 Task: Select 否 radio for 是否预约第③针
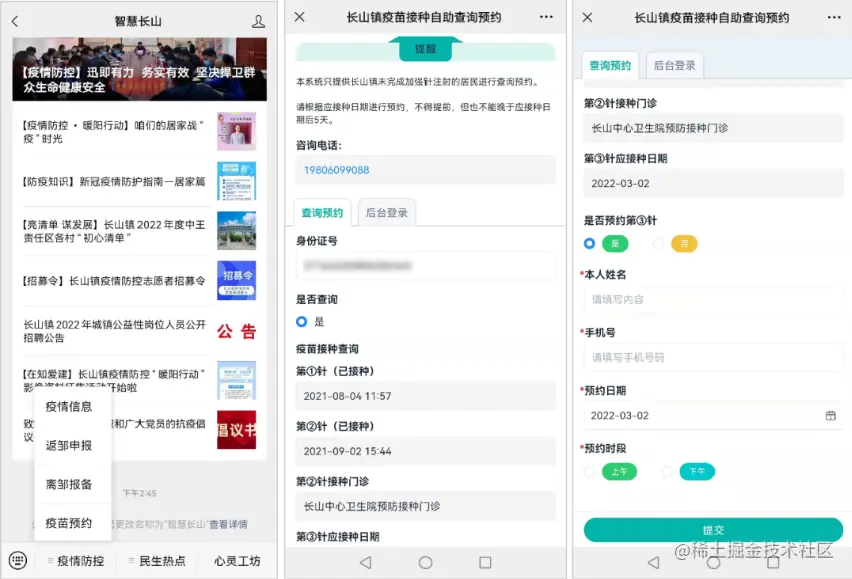click(x=659, y=243)
